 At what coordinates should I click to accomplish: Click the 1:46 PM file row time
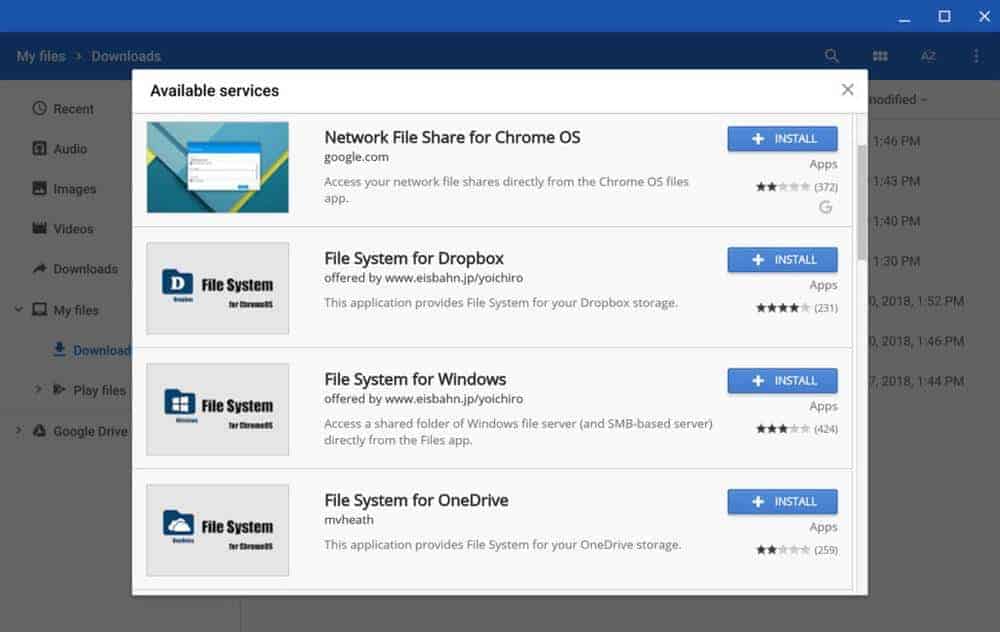coord(896,141)
